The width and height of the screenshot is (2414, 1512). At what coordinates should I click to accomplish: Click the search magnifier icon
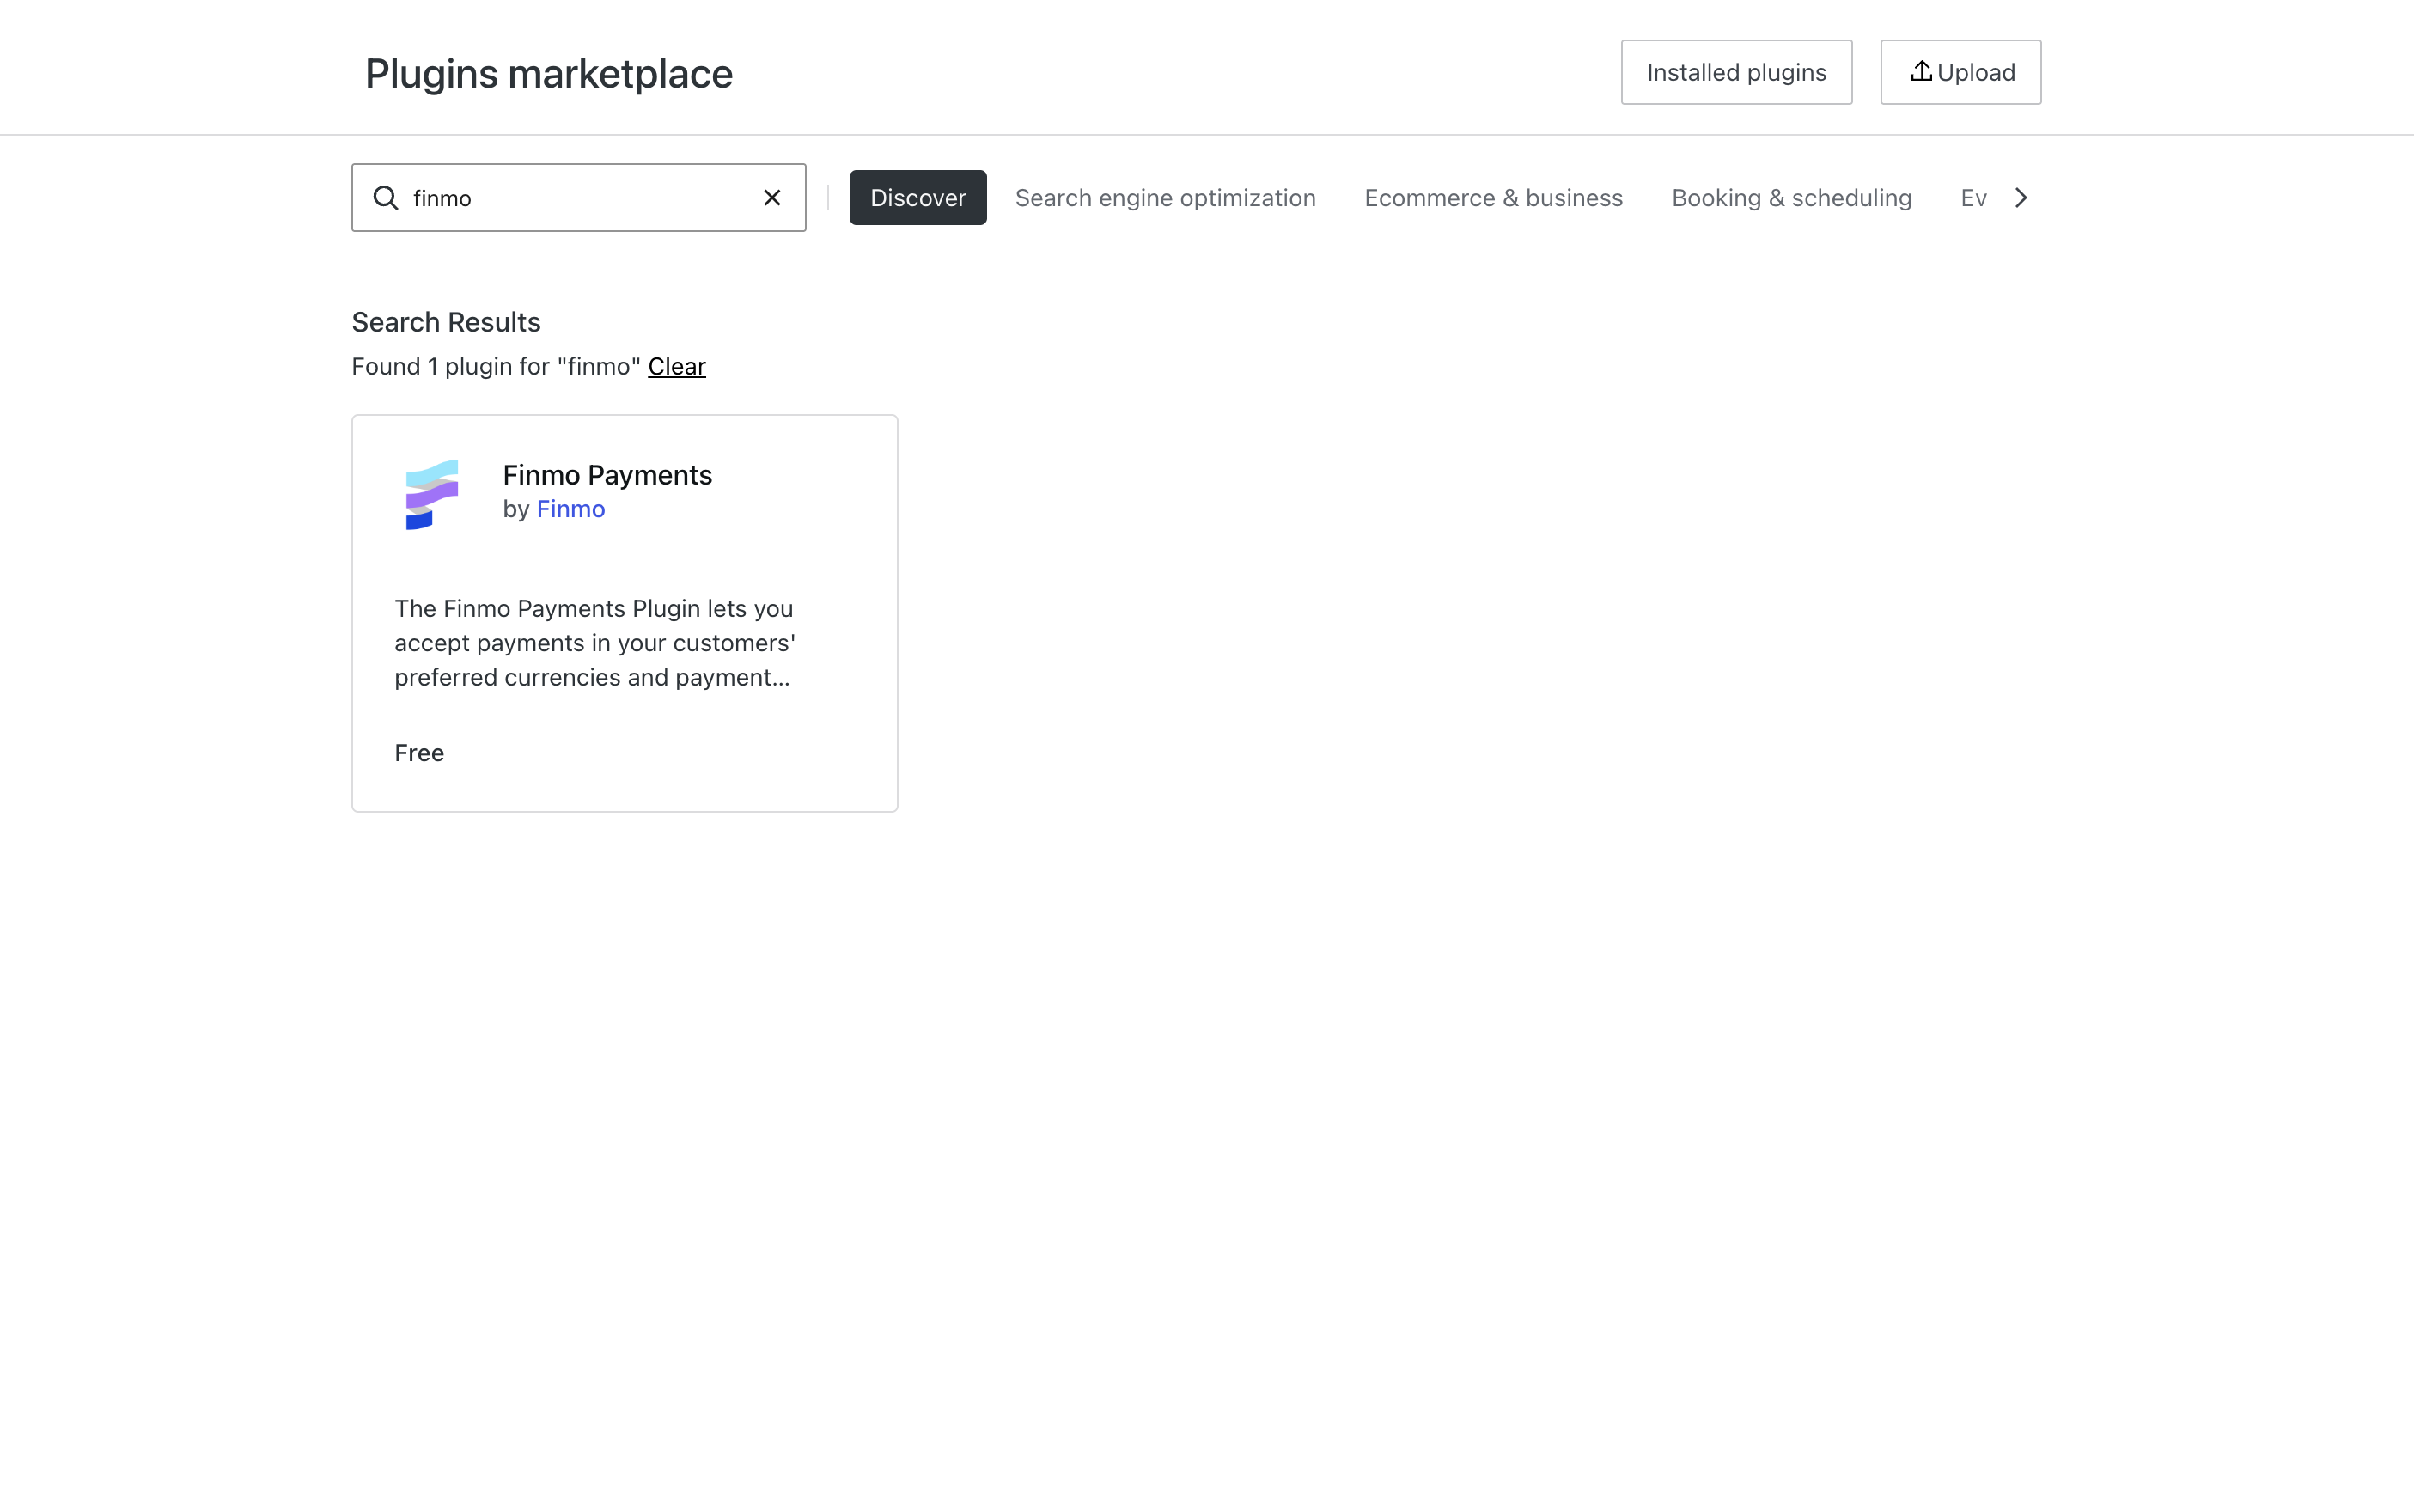tap(386, 198)
